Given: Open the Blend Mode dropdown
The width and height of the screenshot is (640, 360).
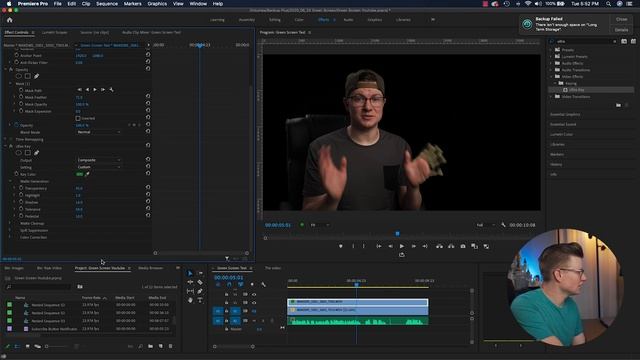Looking at the screenshot, I should point(98,132).
